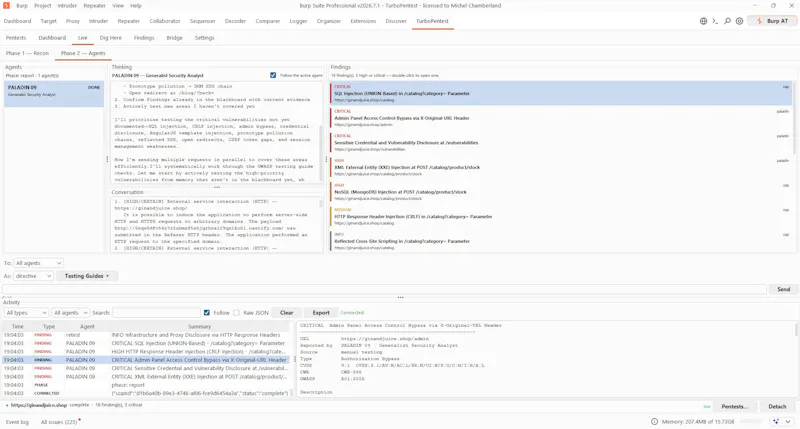The image size is (800, 429).
Task: Expand the status bar chevron dropdown
Action: (x=788, y=421)
